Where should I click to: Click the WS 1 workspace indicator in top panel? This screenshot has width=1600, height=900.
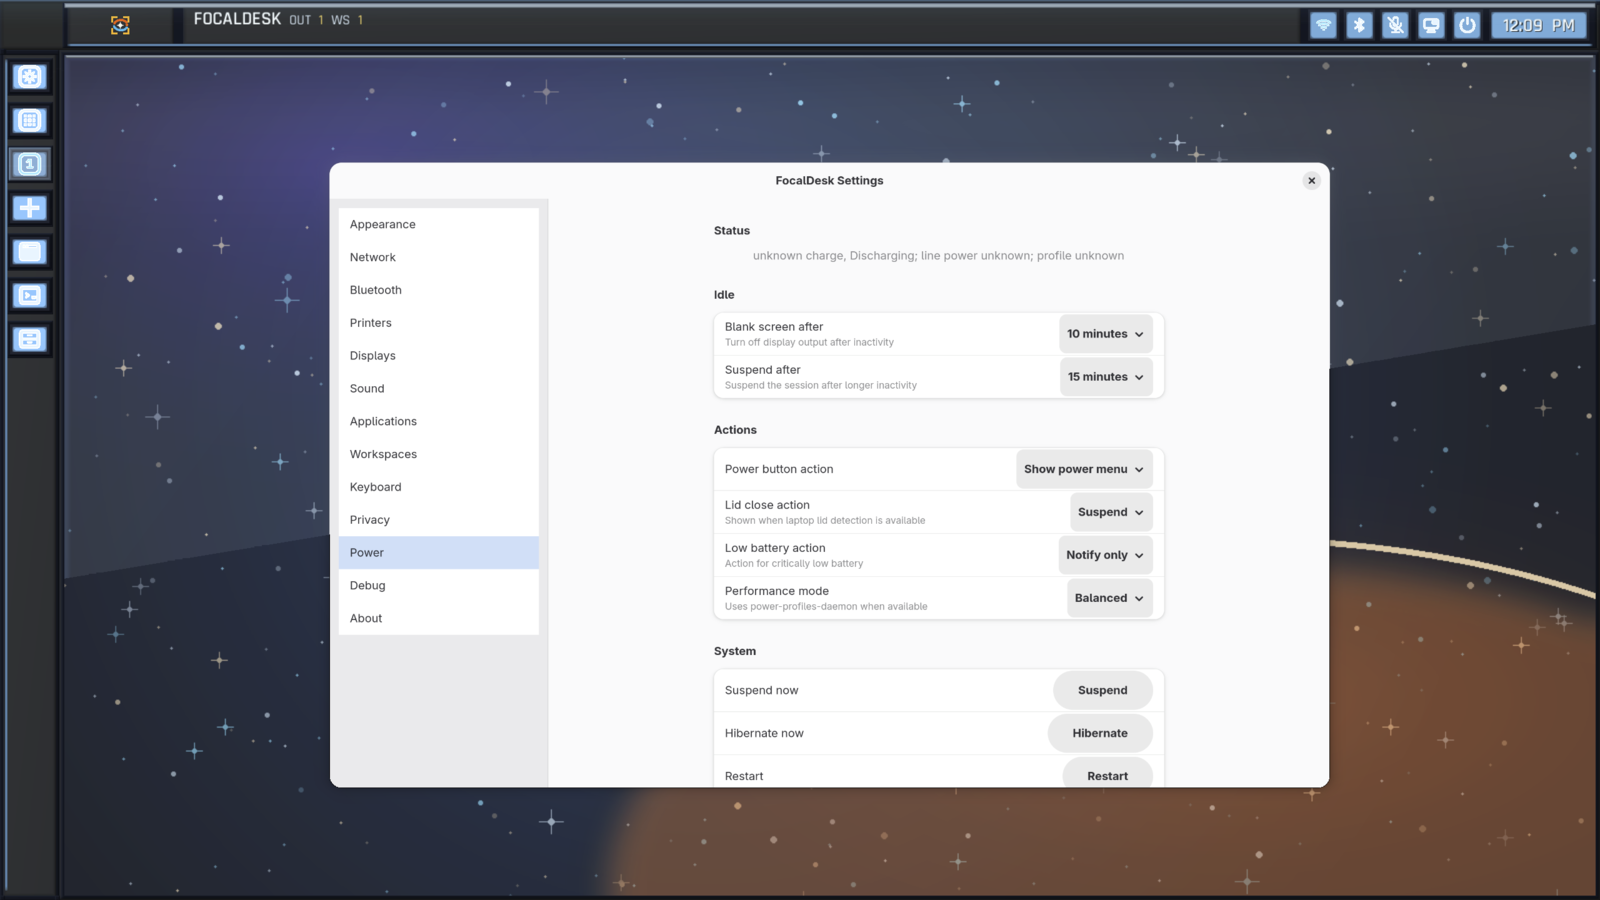pos(347,20)
